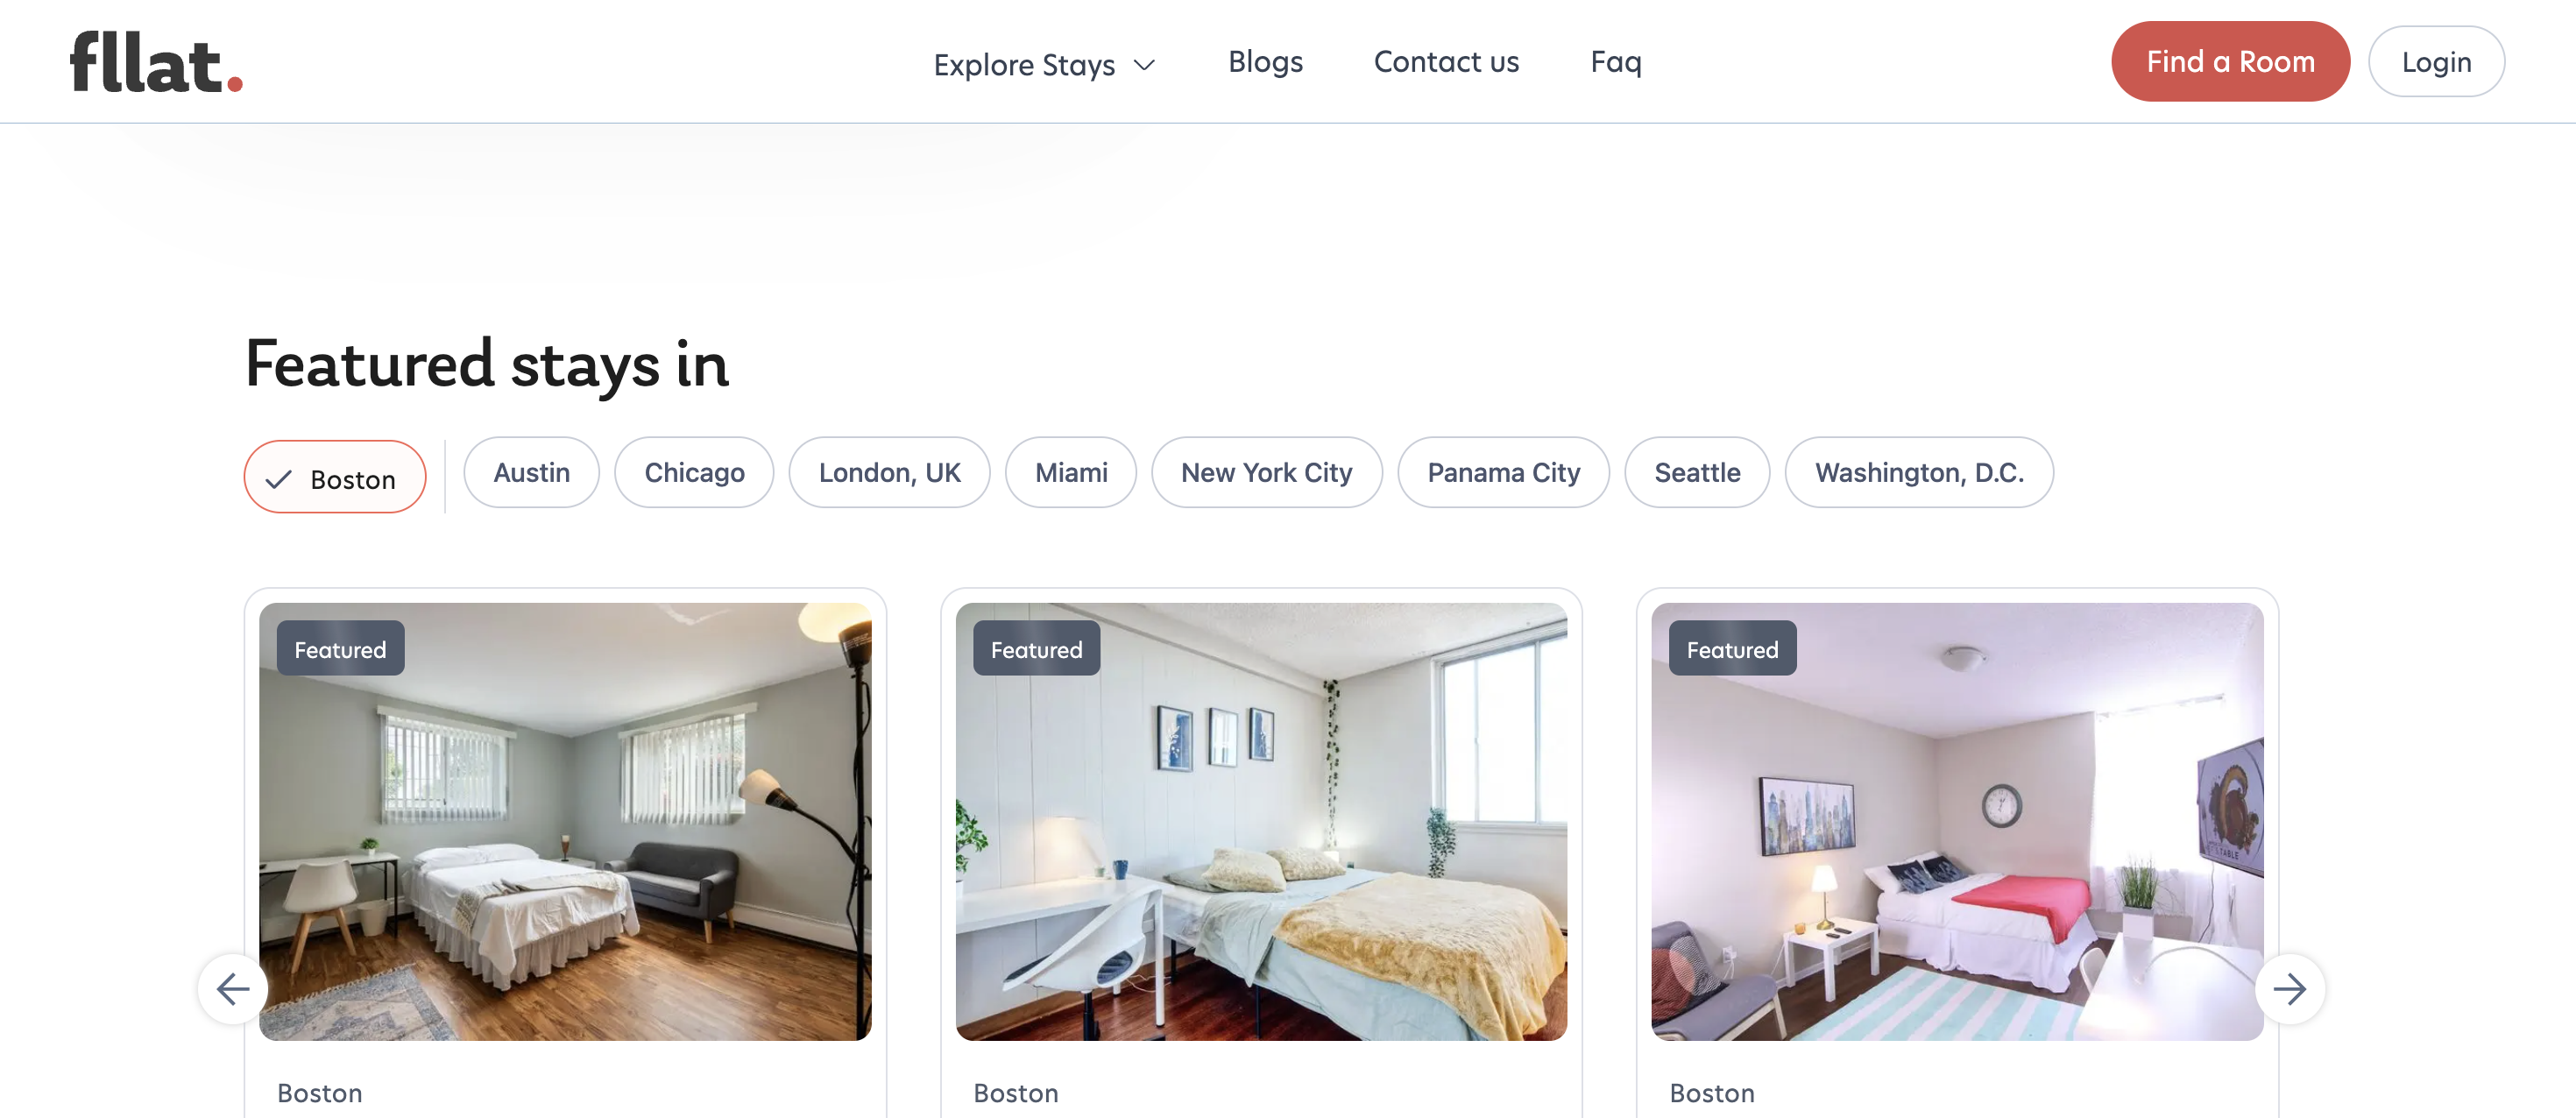Open the Blogs page
This screenshot has width=2576, height=1118.
(x=1265, y=62)
